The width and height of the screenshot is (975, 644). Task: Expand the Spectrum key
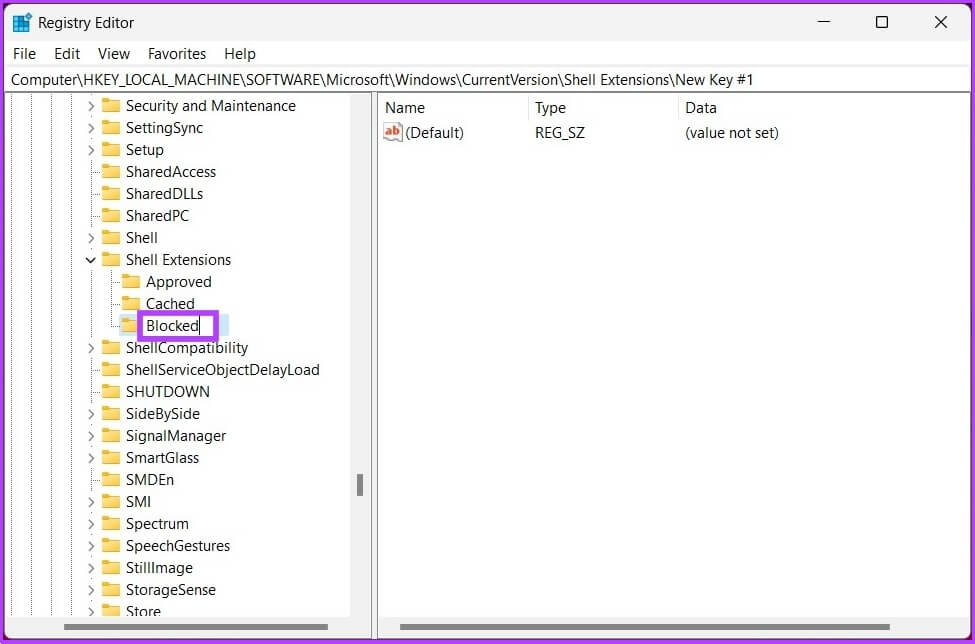click(x=91, y=525)
